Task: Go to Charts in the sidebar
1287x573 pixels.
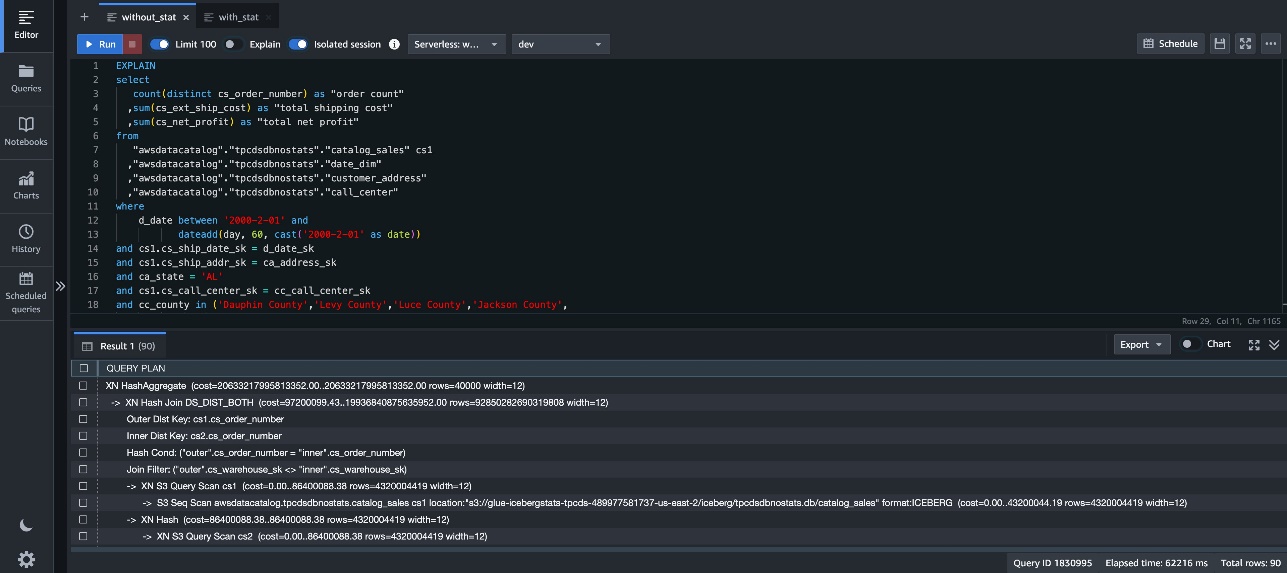Action: pos(26,185)
